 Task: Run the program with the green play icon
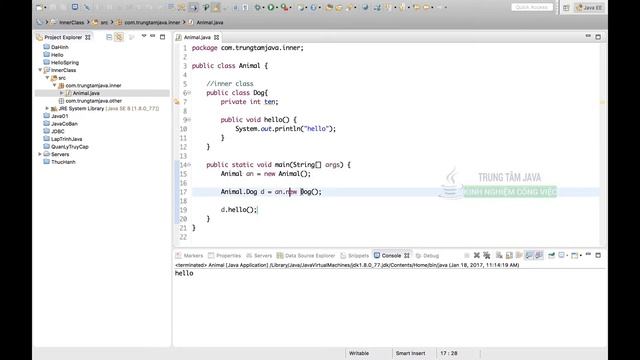click(x=271, y=7)
